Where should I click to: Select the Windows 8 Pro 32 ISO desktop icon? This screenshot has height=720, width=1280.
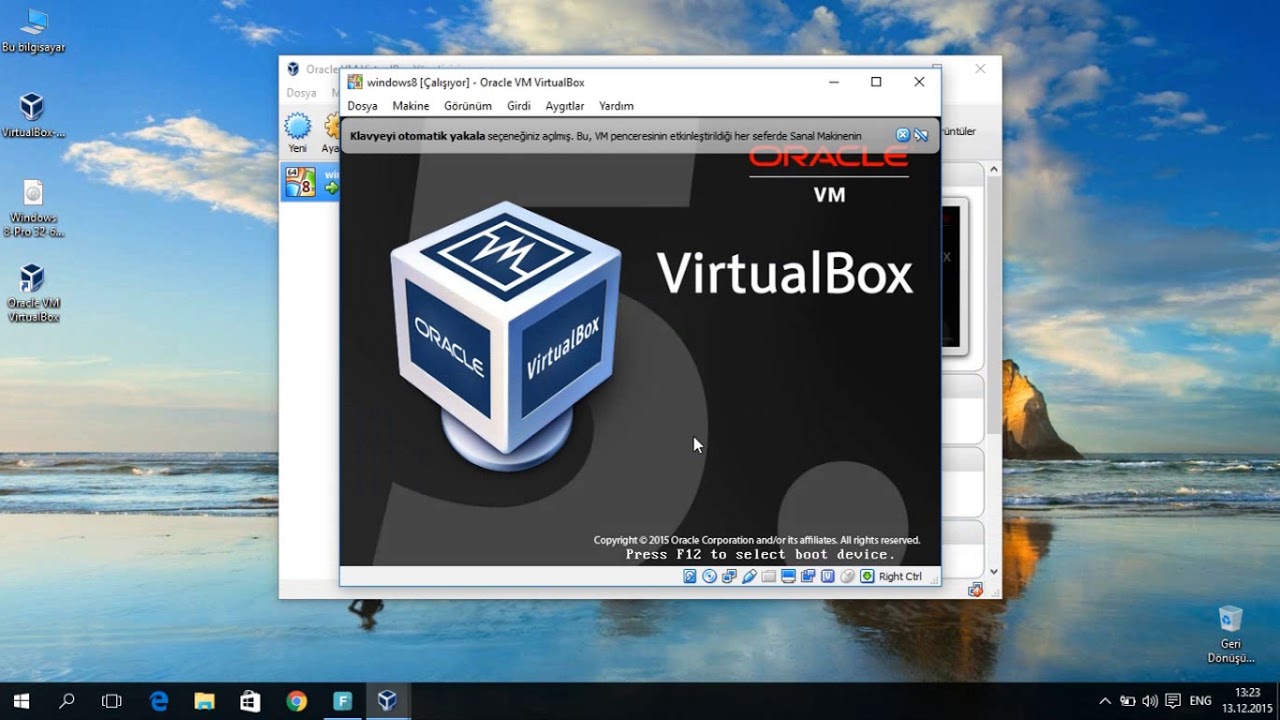33,208
